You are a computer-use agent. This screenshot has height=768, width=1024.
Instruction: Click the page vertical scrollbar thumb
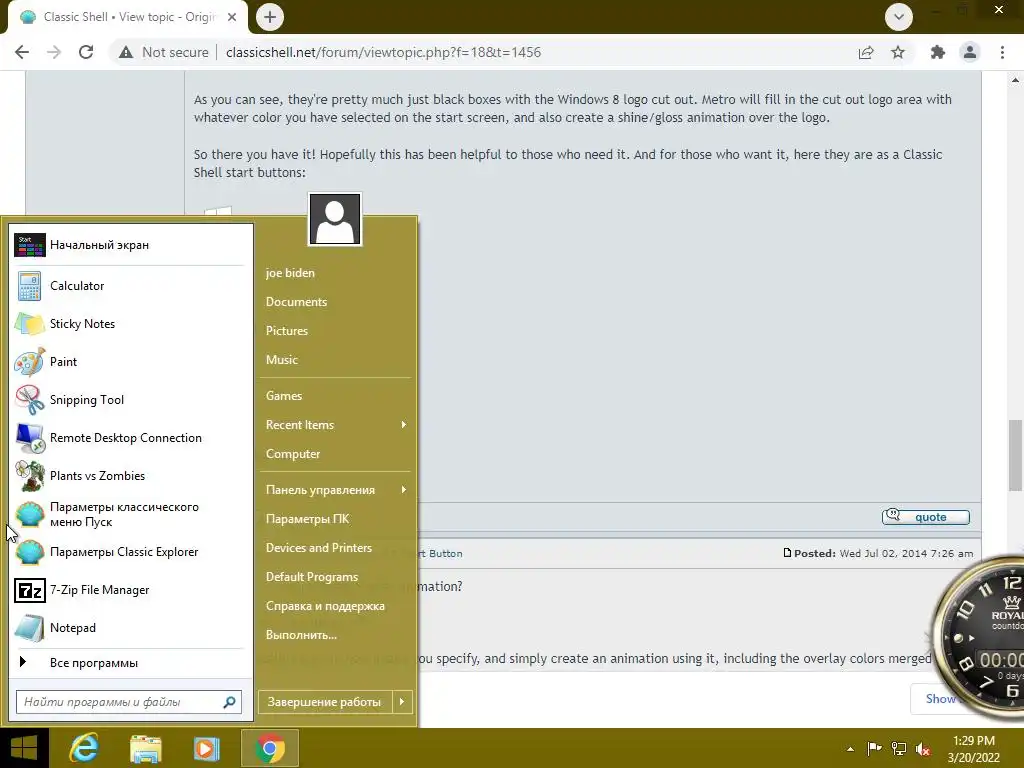[1015, 455]
